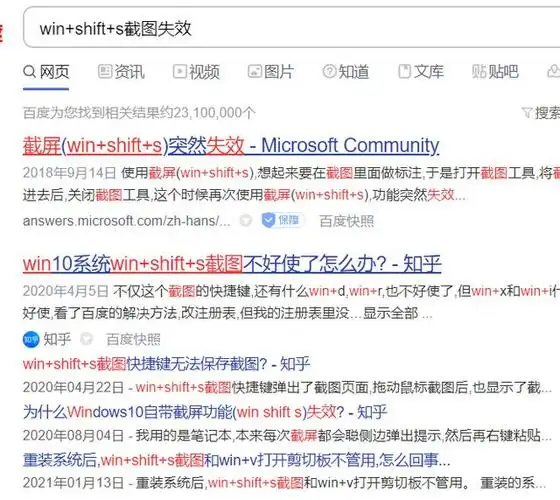Open the Microsoft Community 截屏突然失效 result
The height and width of the screenshot is (500, 560).
point(231,146)
